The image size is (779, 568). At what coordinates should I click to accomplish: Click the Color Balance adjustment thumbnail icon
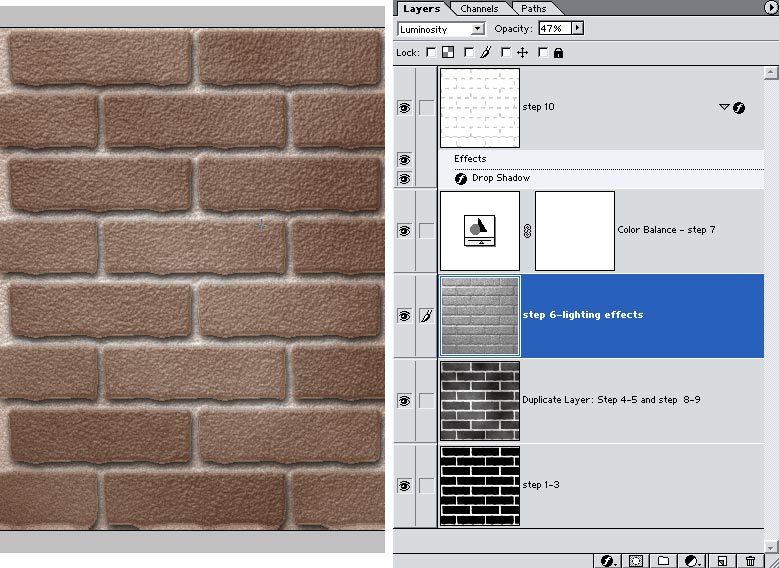[x=480, y=231]
